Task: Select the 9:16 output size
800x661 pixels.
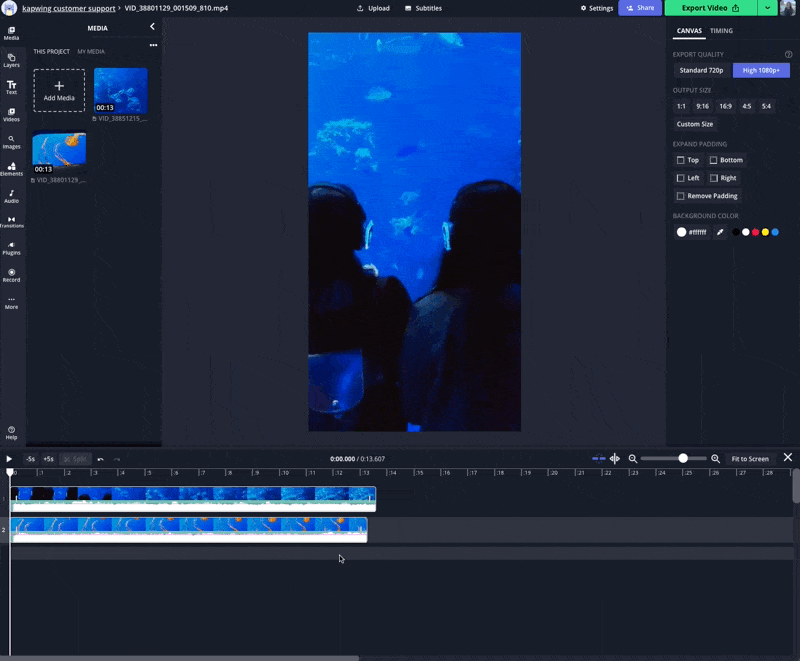Action: (x=702, y=106)
